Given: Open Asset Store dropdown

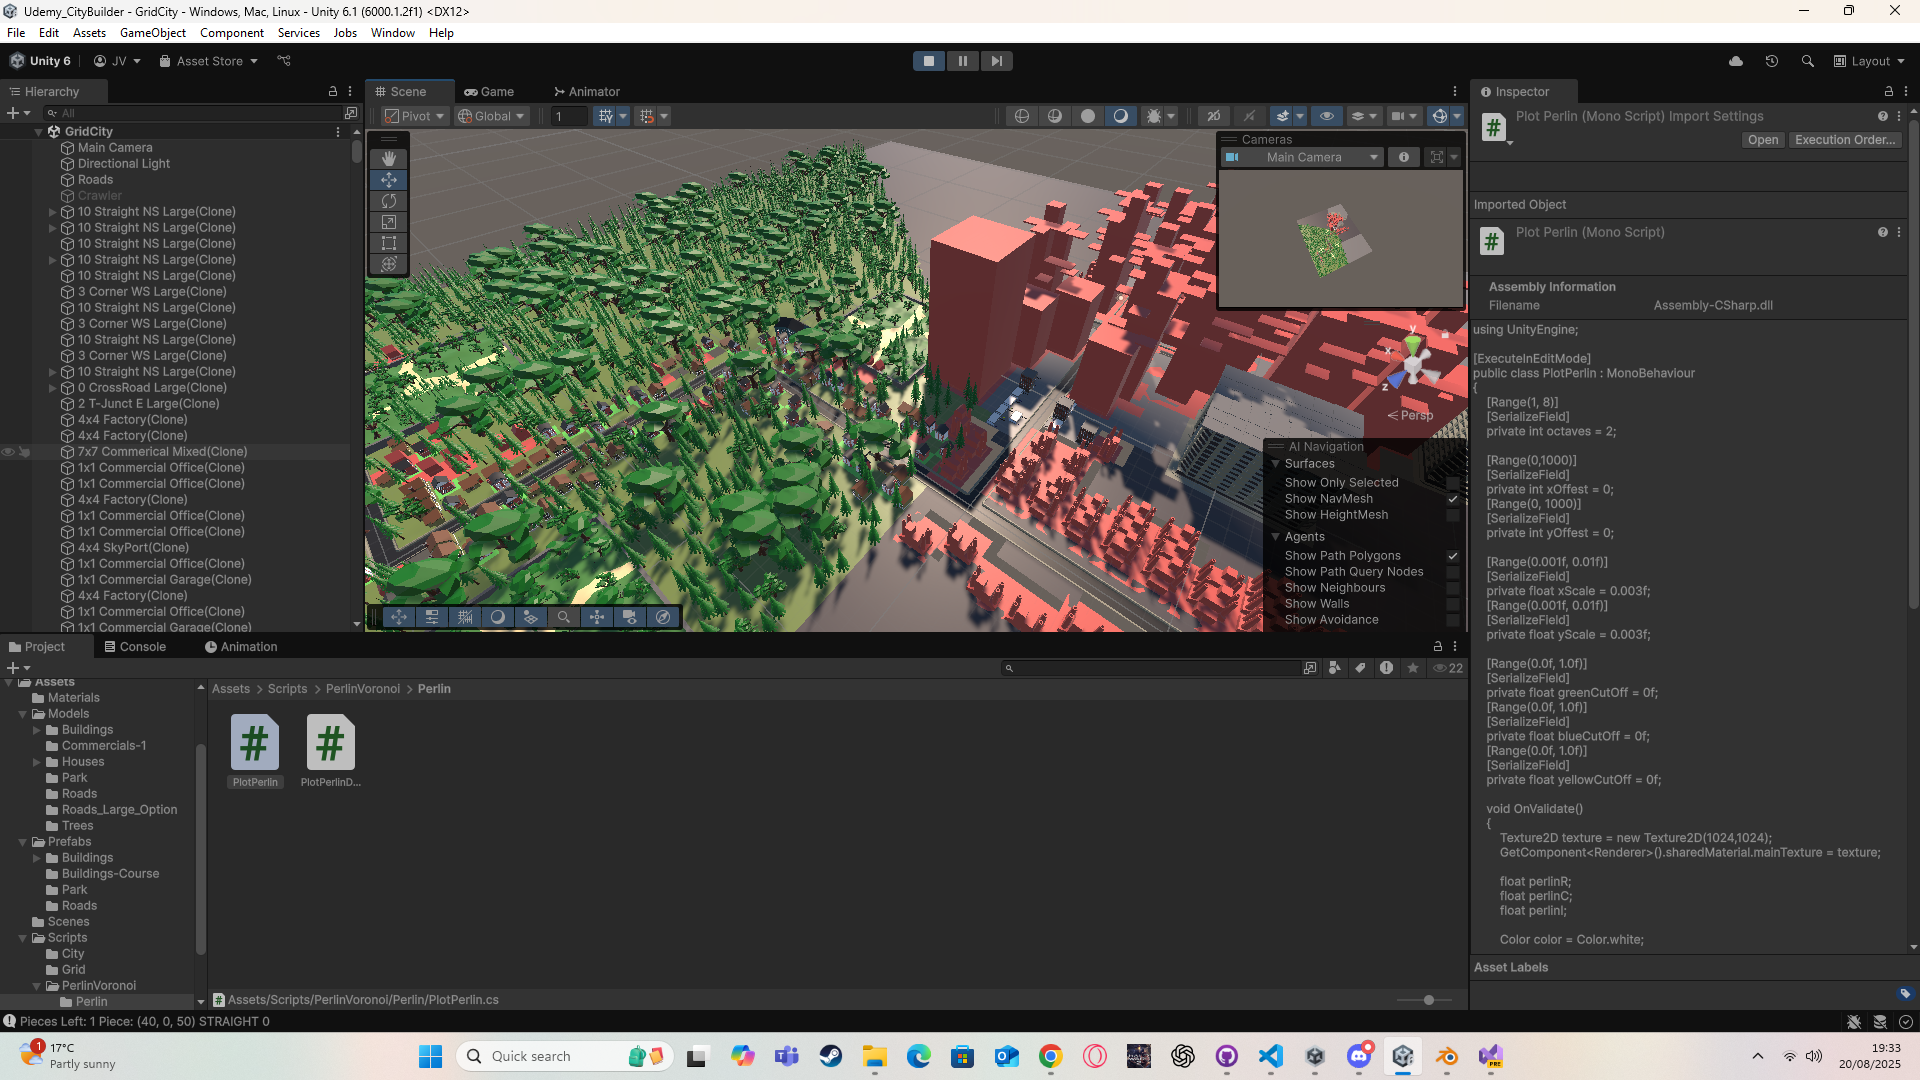Looking at the screenshot, I should coord(209,61).
